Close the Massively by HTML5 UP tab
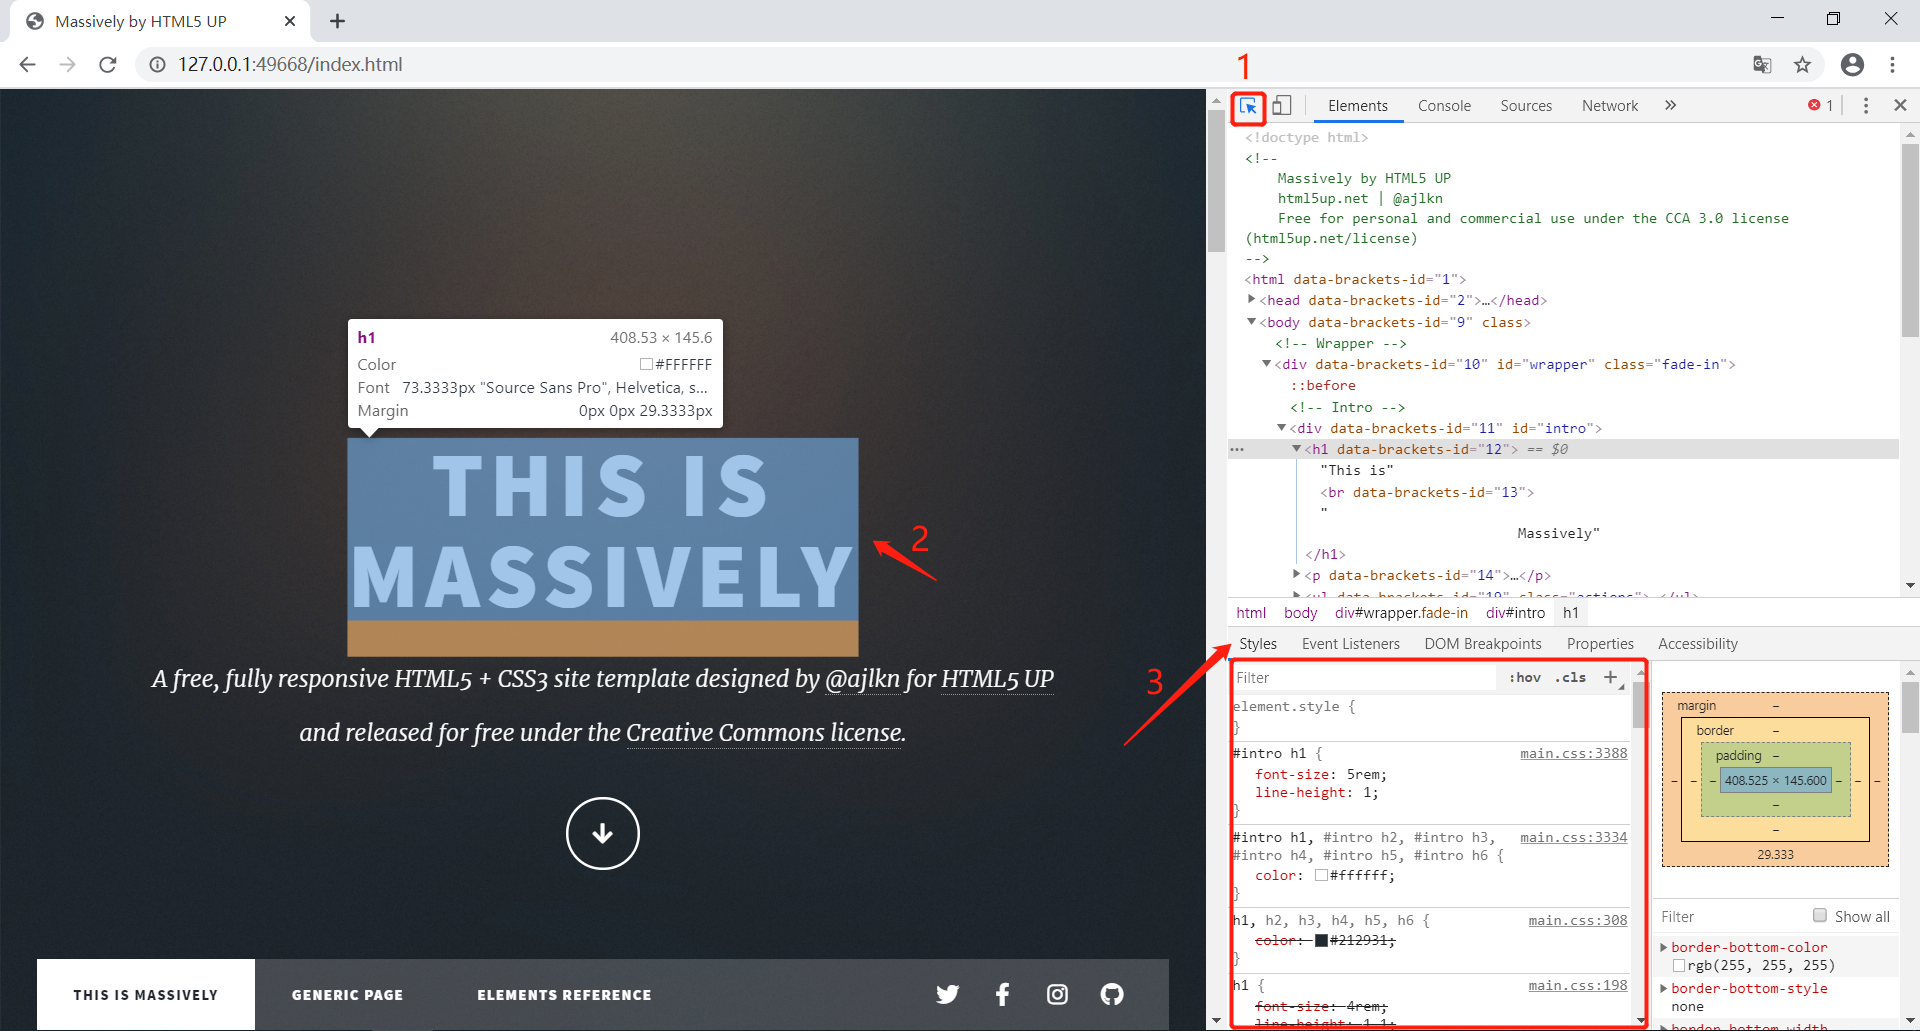This screenshot has height=1031, width=1920. (290, 21)
